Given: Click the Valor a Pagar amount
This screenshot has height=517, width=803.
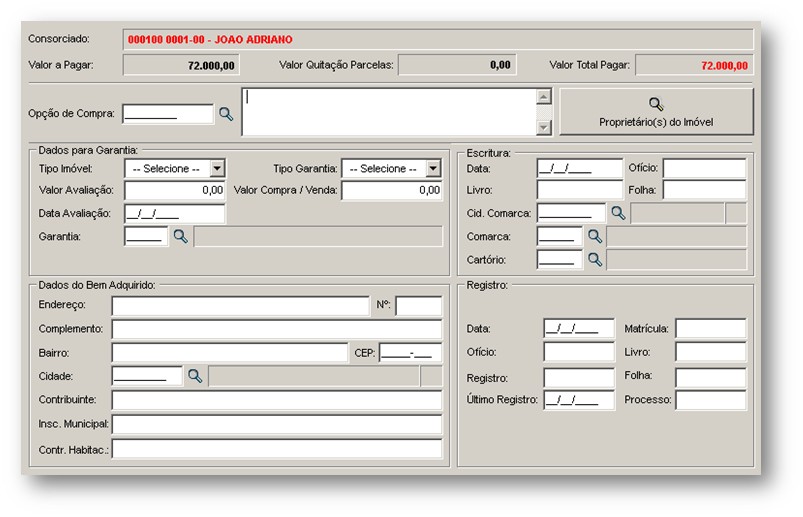Looking at the screenshot, I should click(x=211, y=66).
